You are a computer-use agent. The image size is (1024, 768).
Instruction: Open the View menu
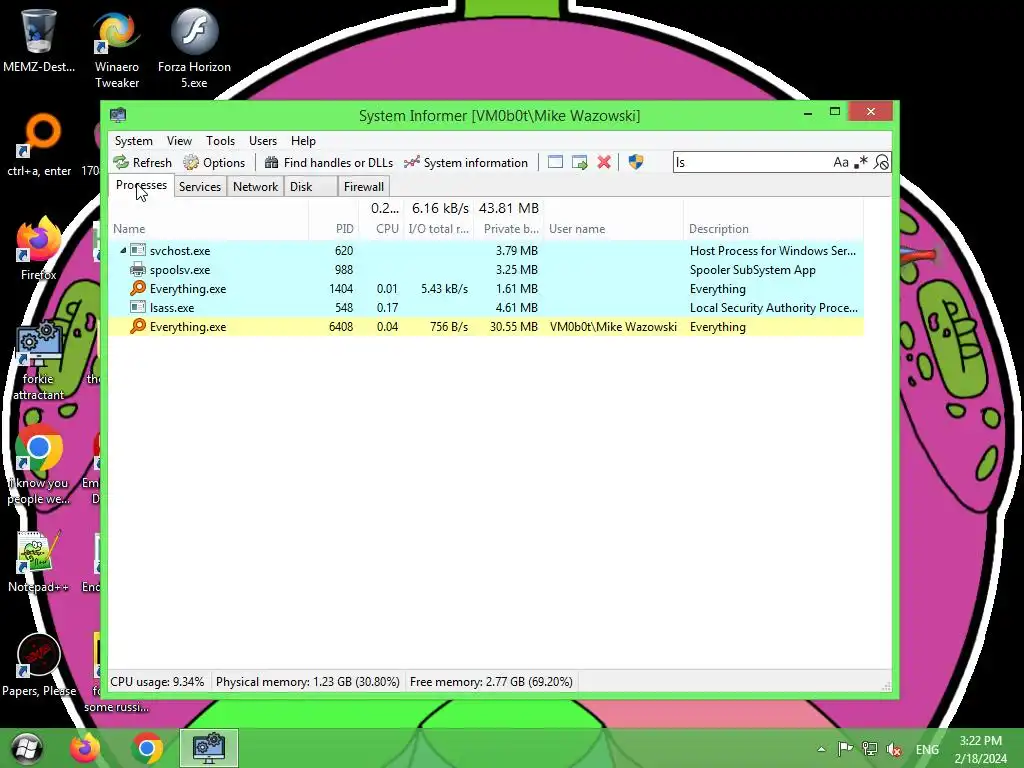coord(179,141)
